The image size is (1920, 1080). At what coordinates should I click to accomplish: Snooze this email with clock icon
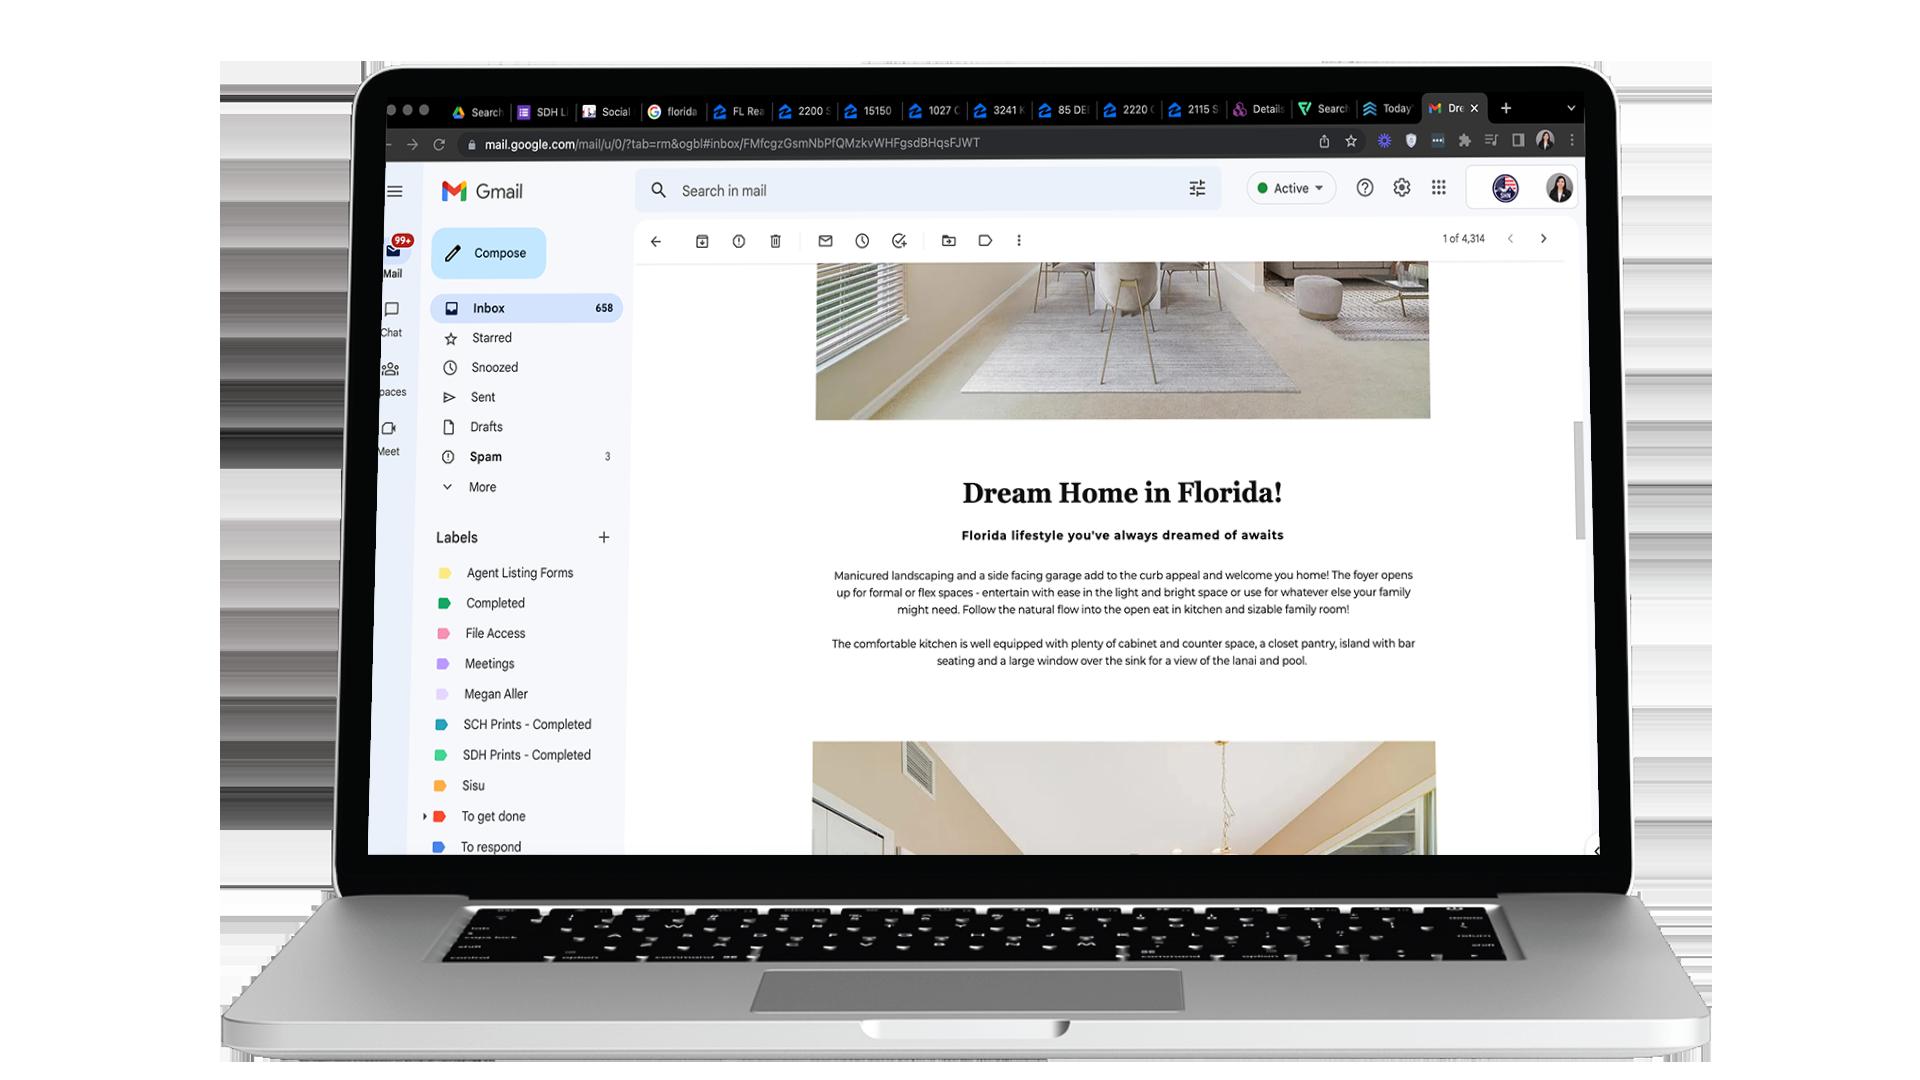(862, 241)
